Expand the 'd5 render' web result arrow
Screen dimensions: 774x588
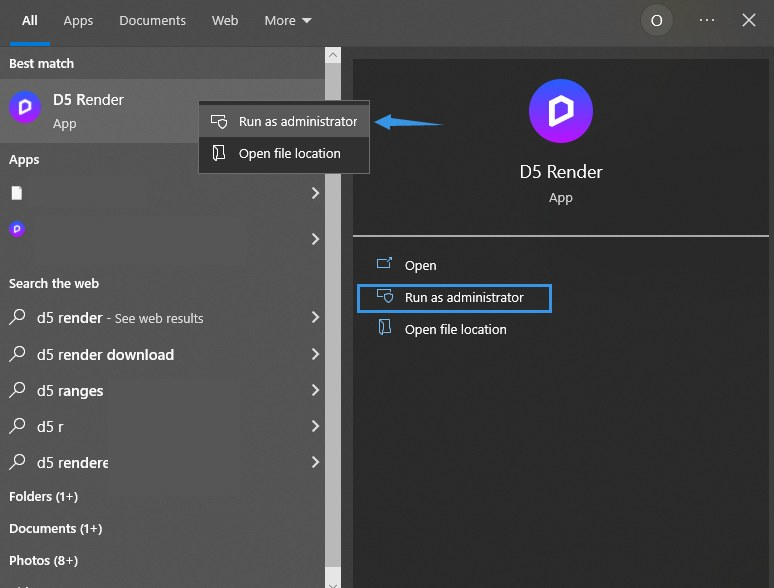pyautogui.click(x=315, y=317)
